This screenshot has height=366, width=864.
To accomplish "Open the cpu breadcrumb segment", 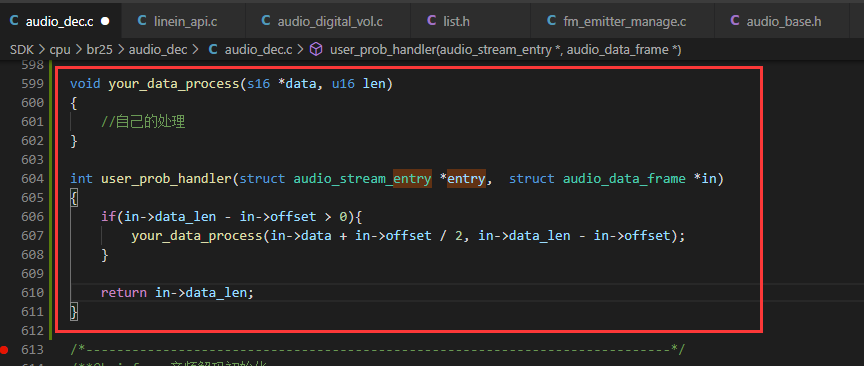I will coord(60,50).
